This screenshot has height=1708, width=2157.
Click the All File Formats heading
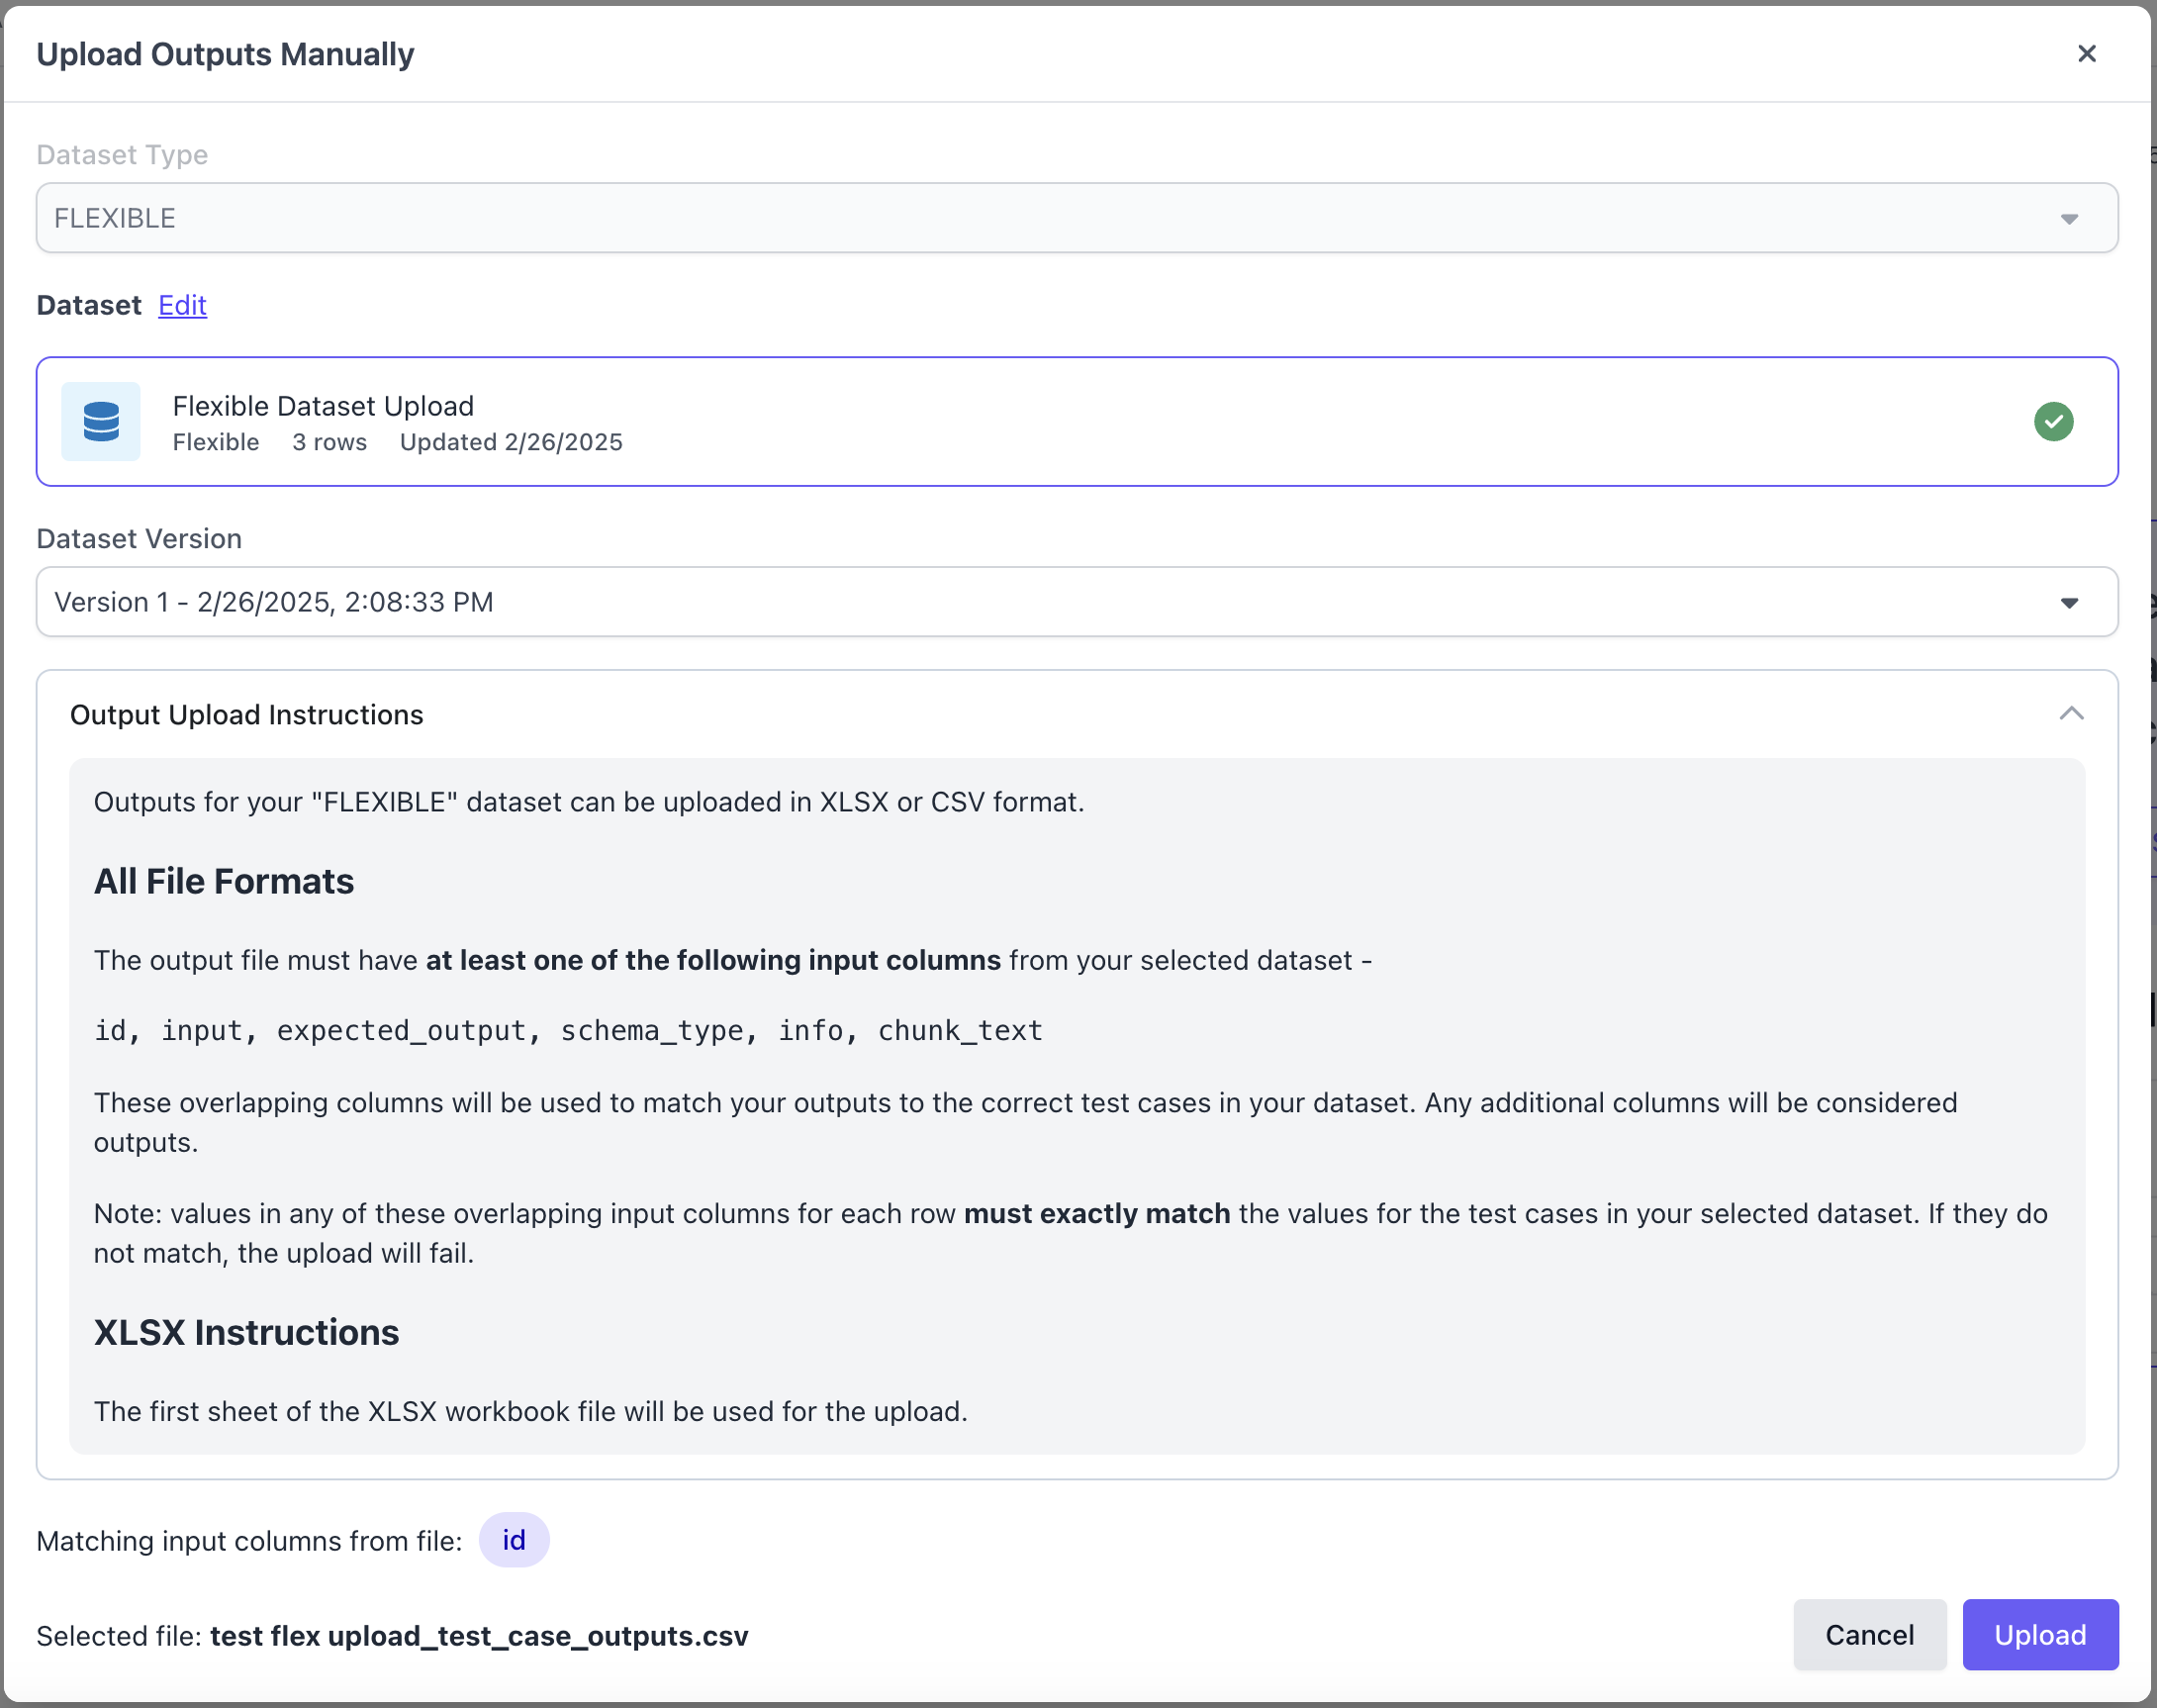pos(224,881)
